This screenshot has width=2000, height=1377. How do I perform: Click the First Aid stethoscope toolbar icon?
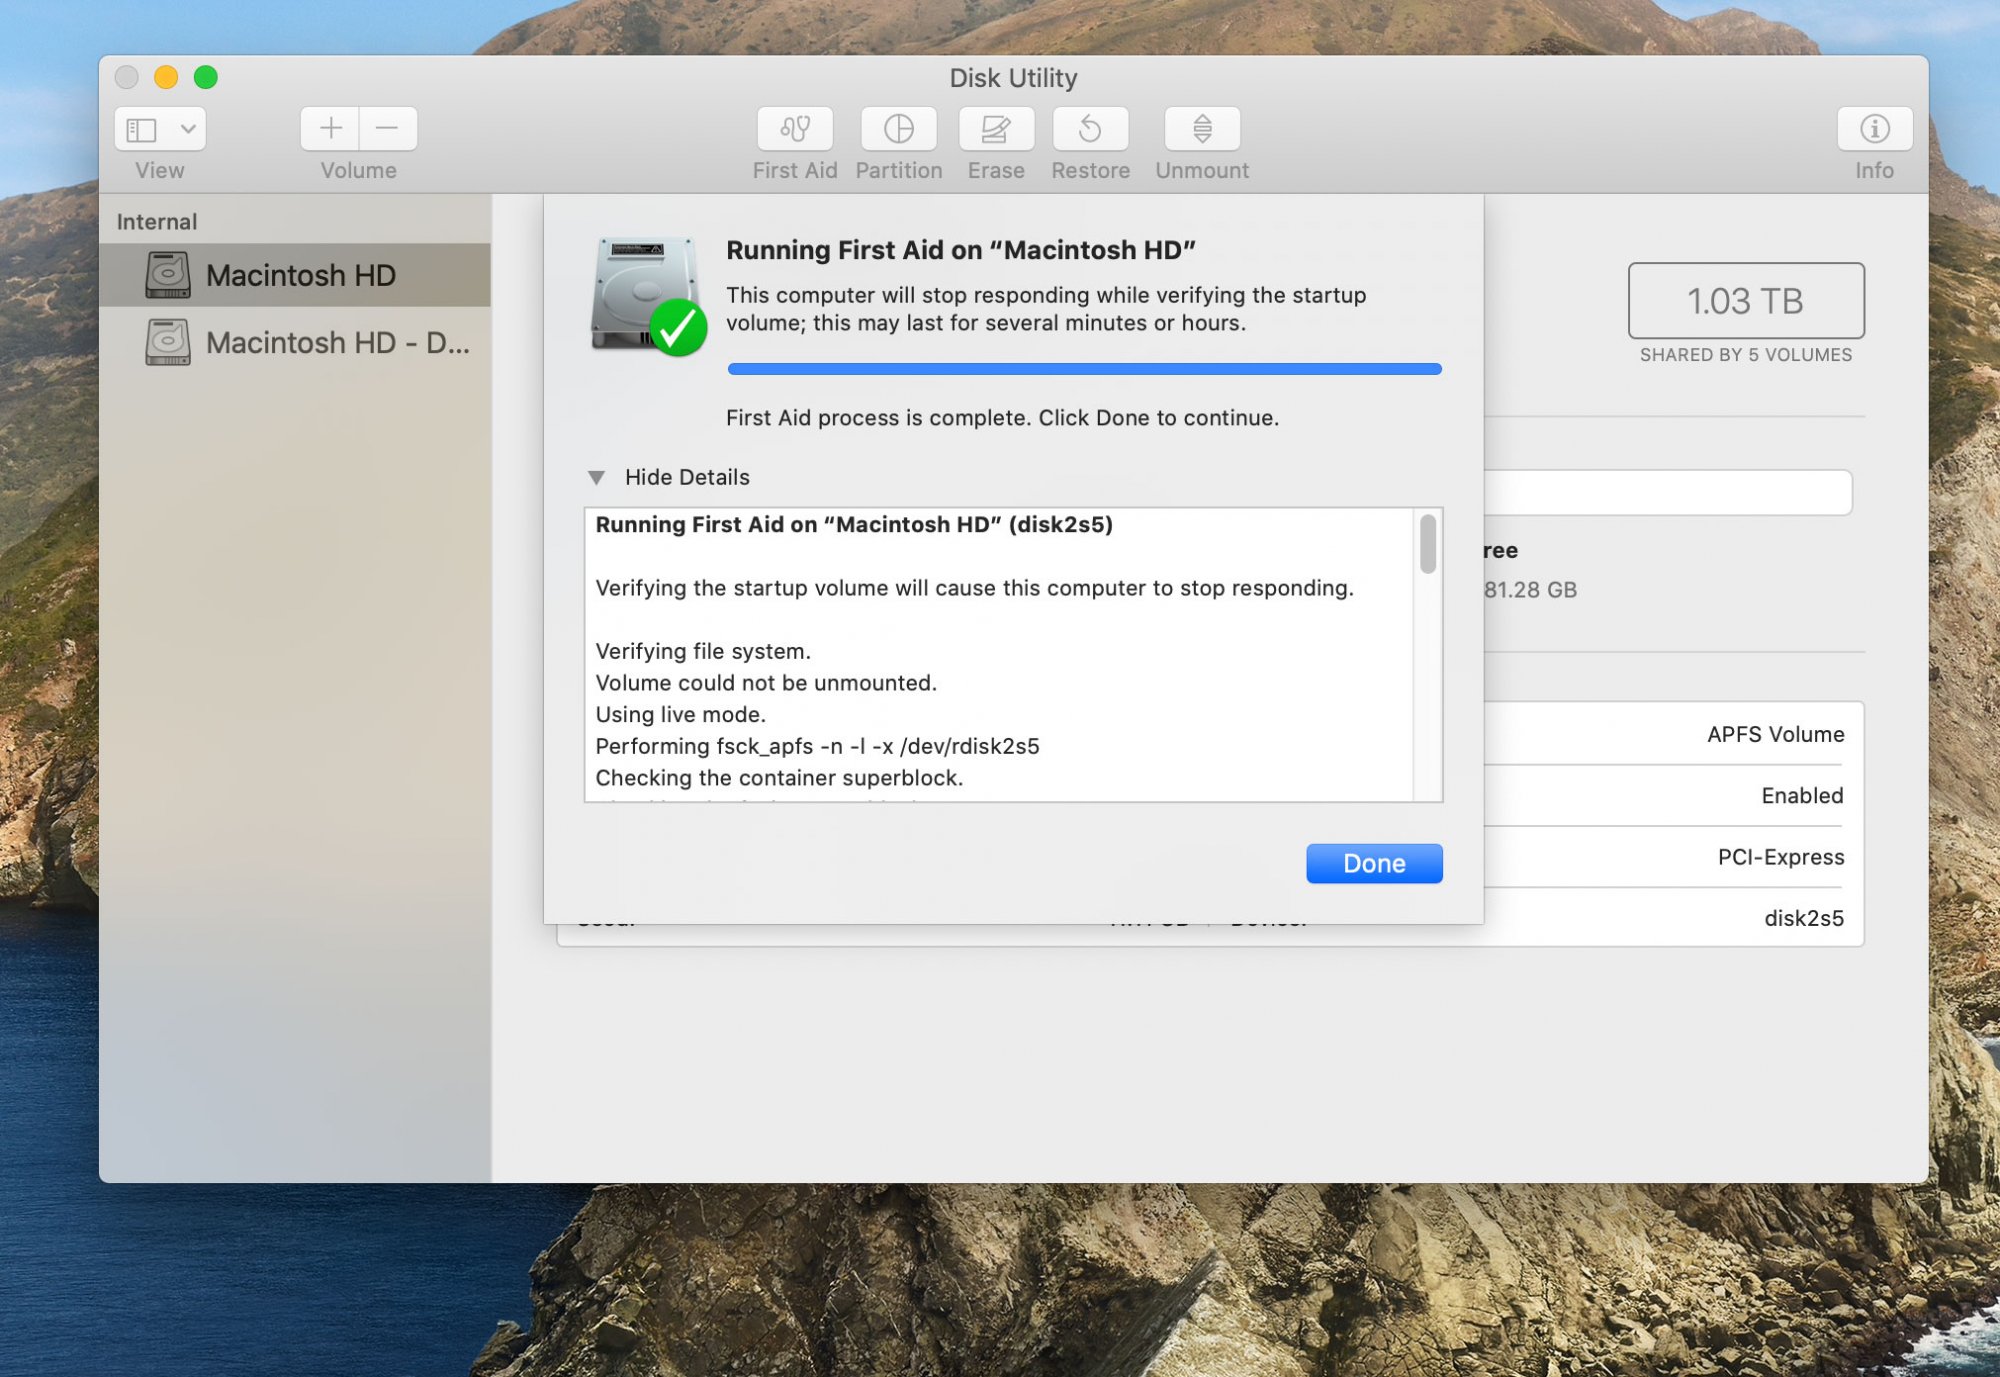(x=795, y=129)
